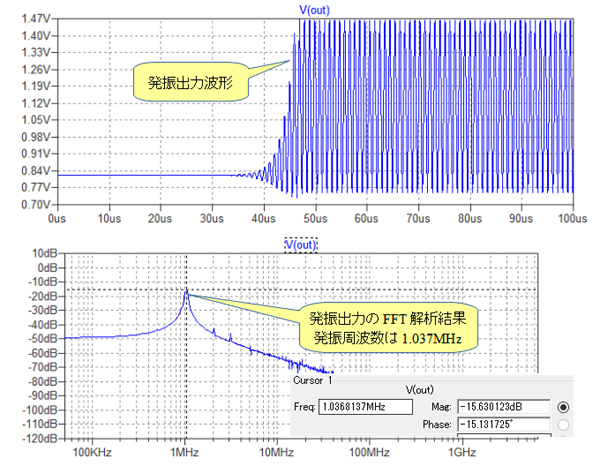
Task: Click the Phase value field
Action: coord(503,425)
